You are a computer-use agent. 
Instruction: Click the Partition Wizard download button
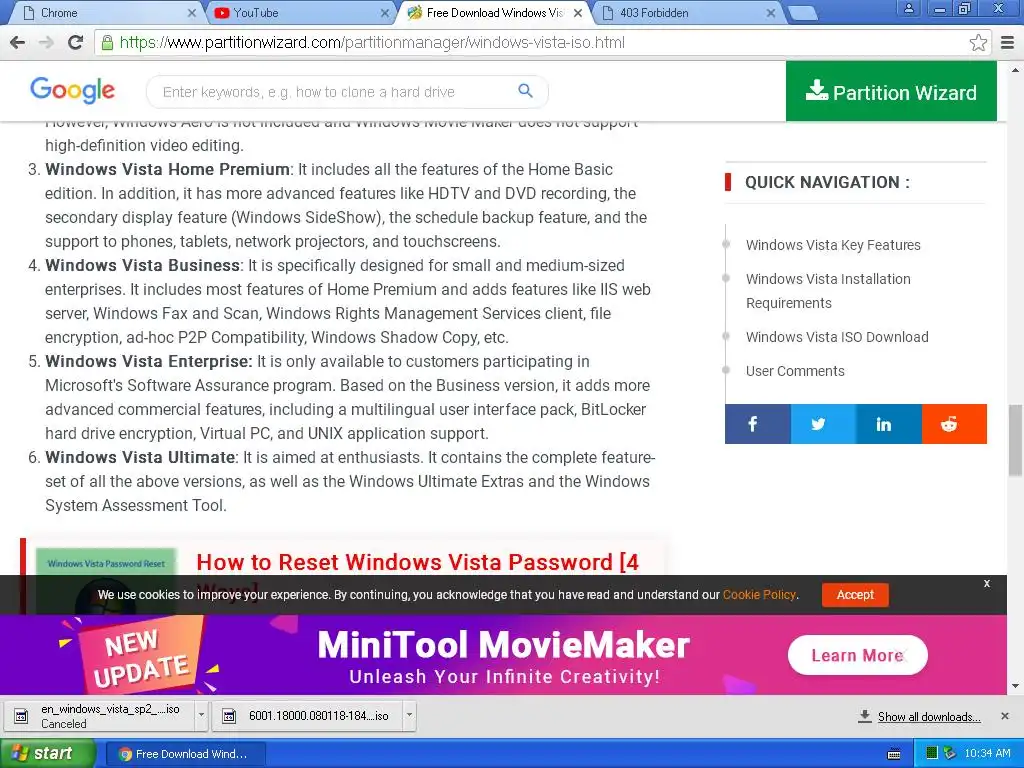[891, 91]
